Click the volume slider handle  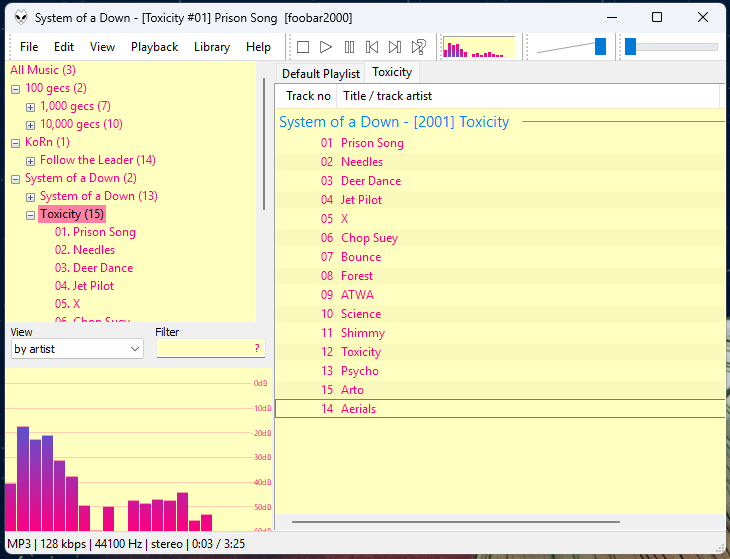(x=600, y=46)
